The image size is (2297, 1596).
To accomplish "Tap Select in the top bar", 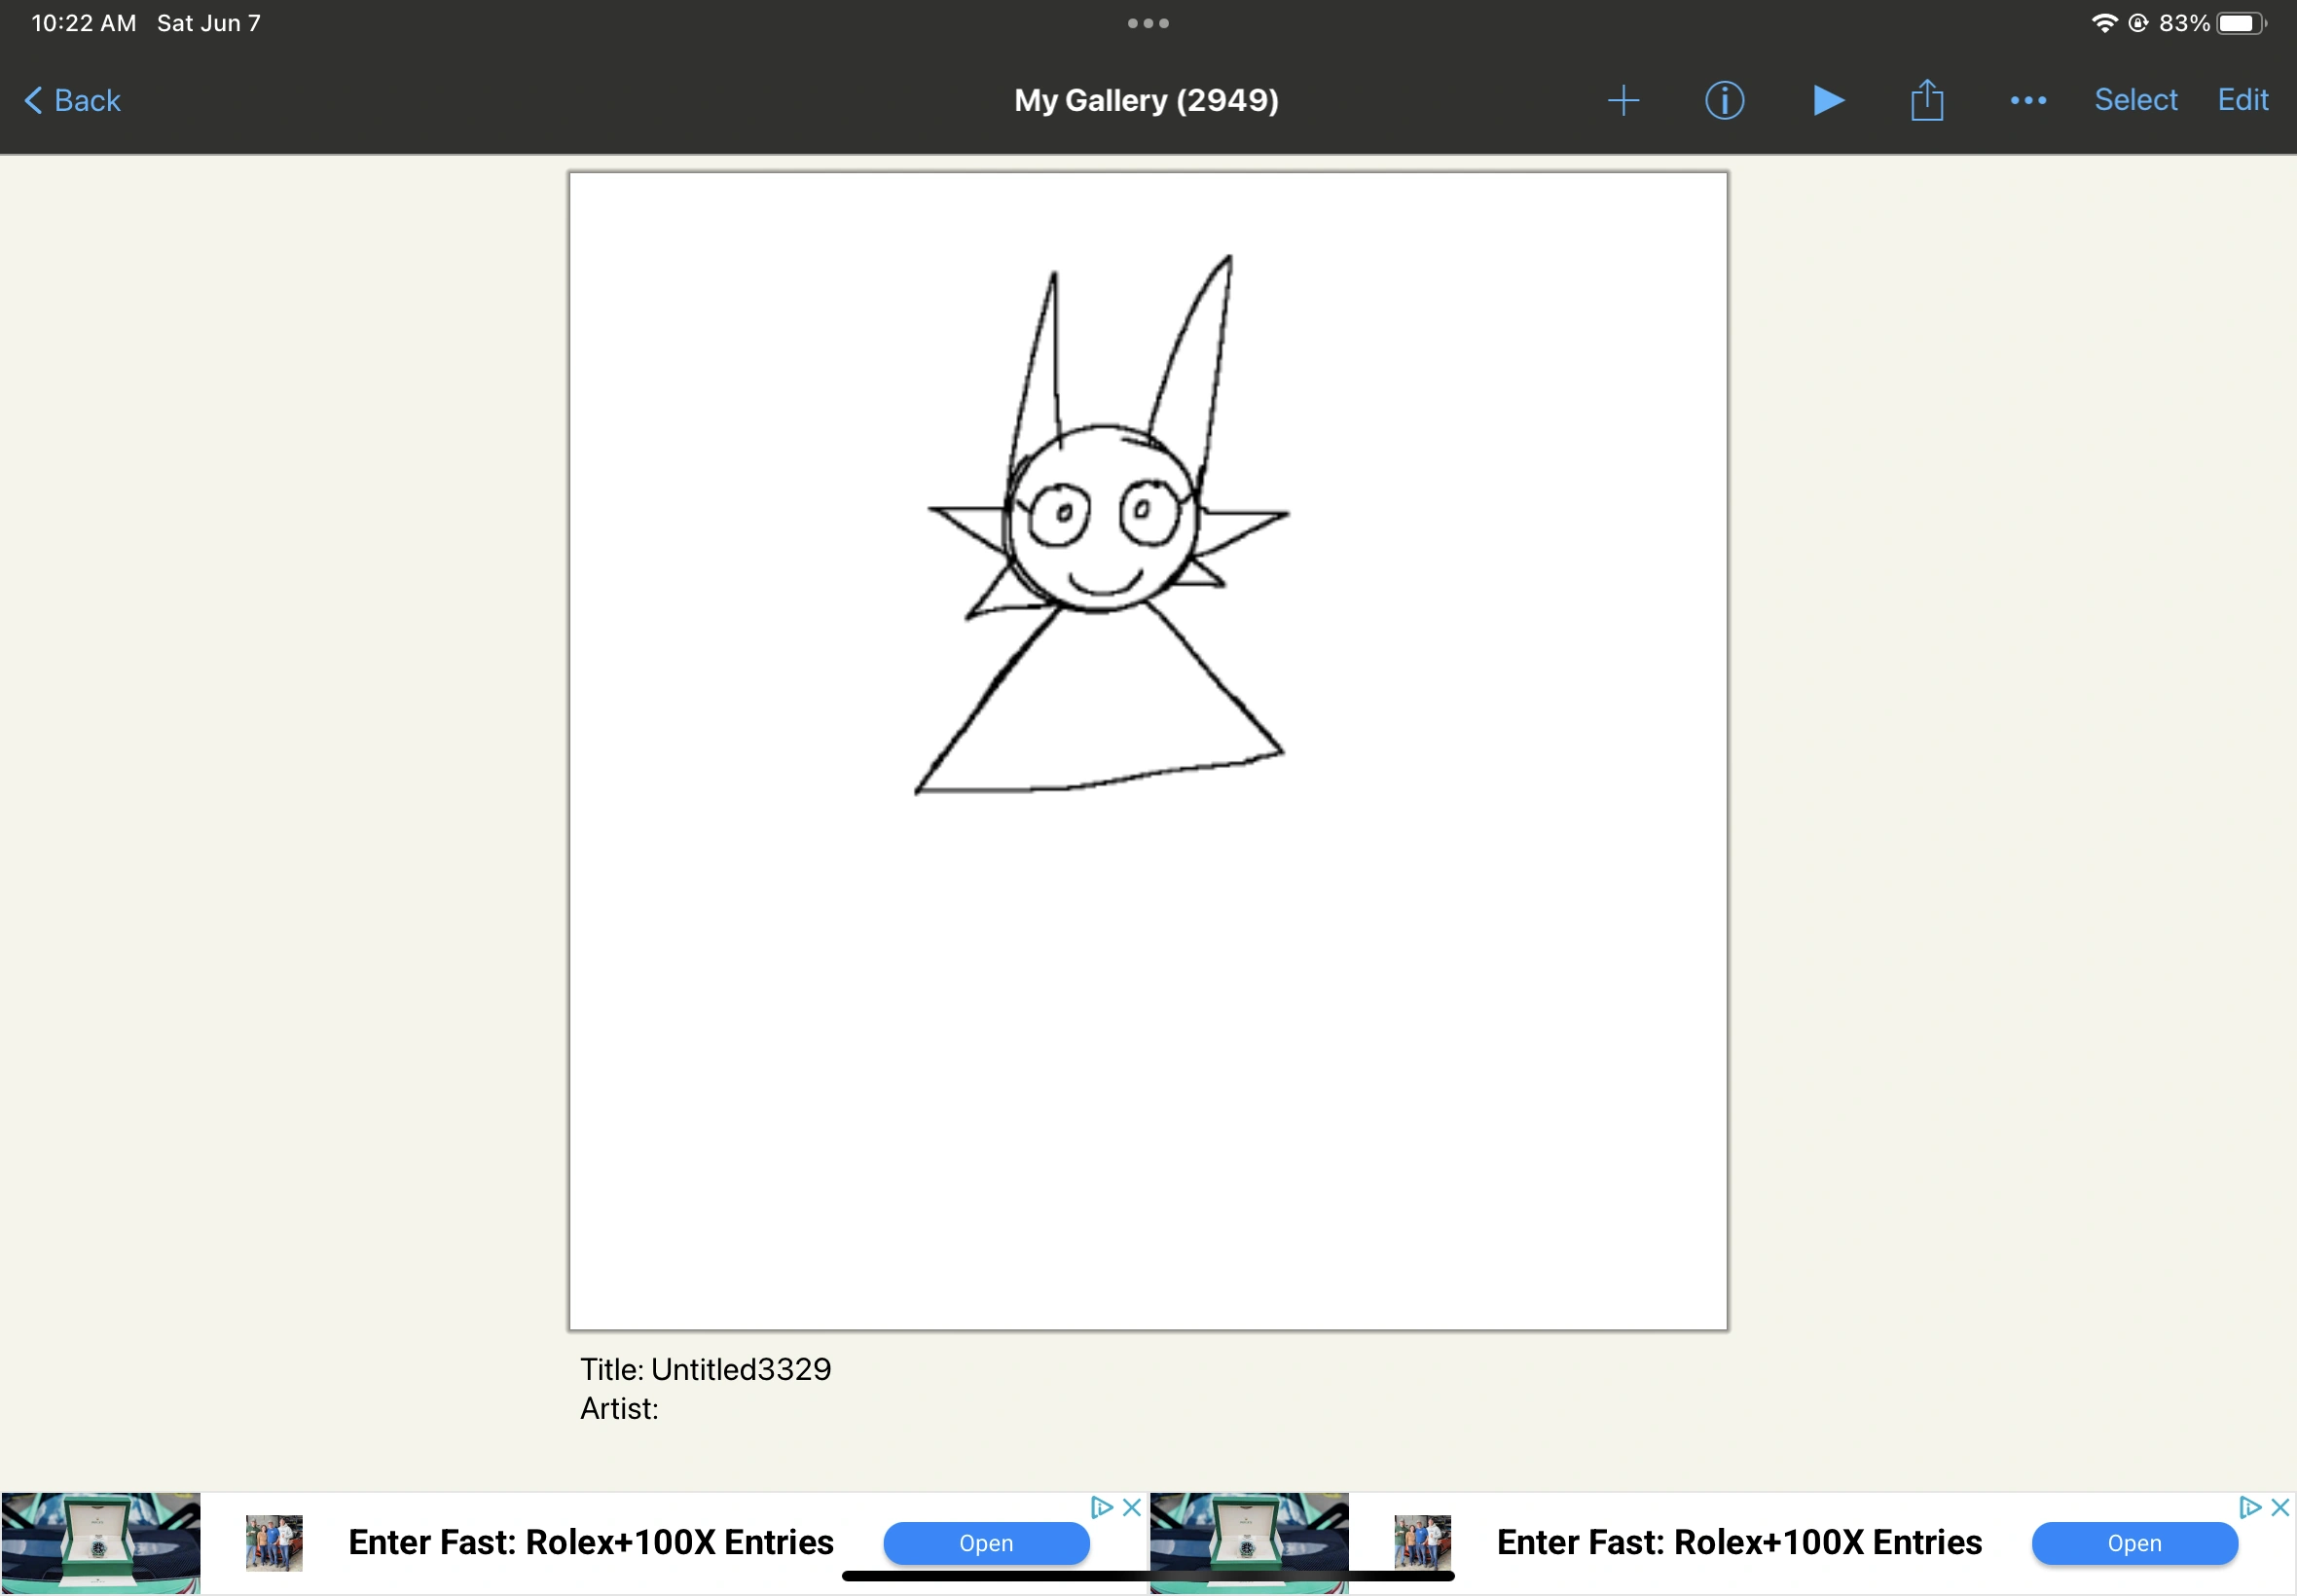I will (2135, 100).
